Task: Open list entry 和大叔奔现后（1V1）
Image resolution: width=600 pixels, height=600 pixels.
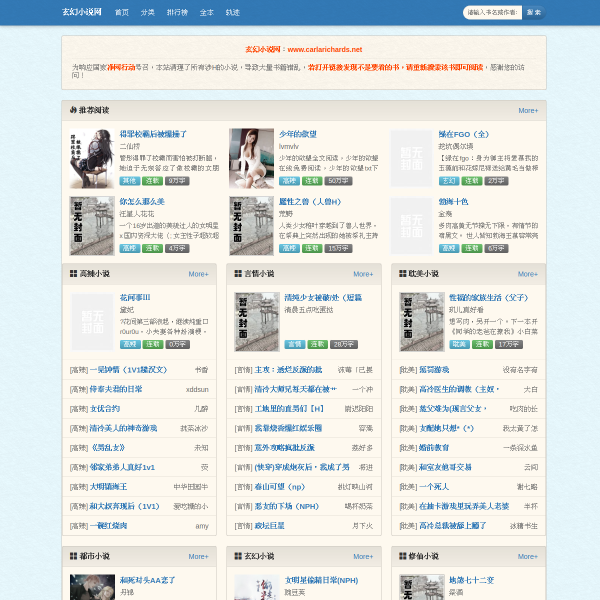Action: click(124, 506)
